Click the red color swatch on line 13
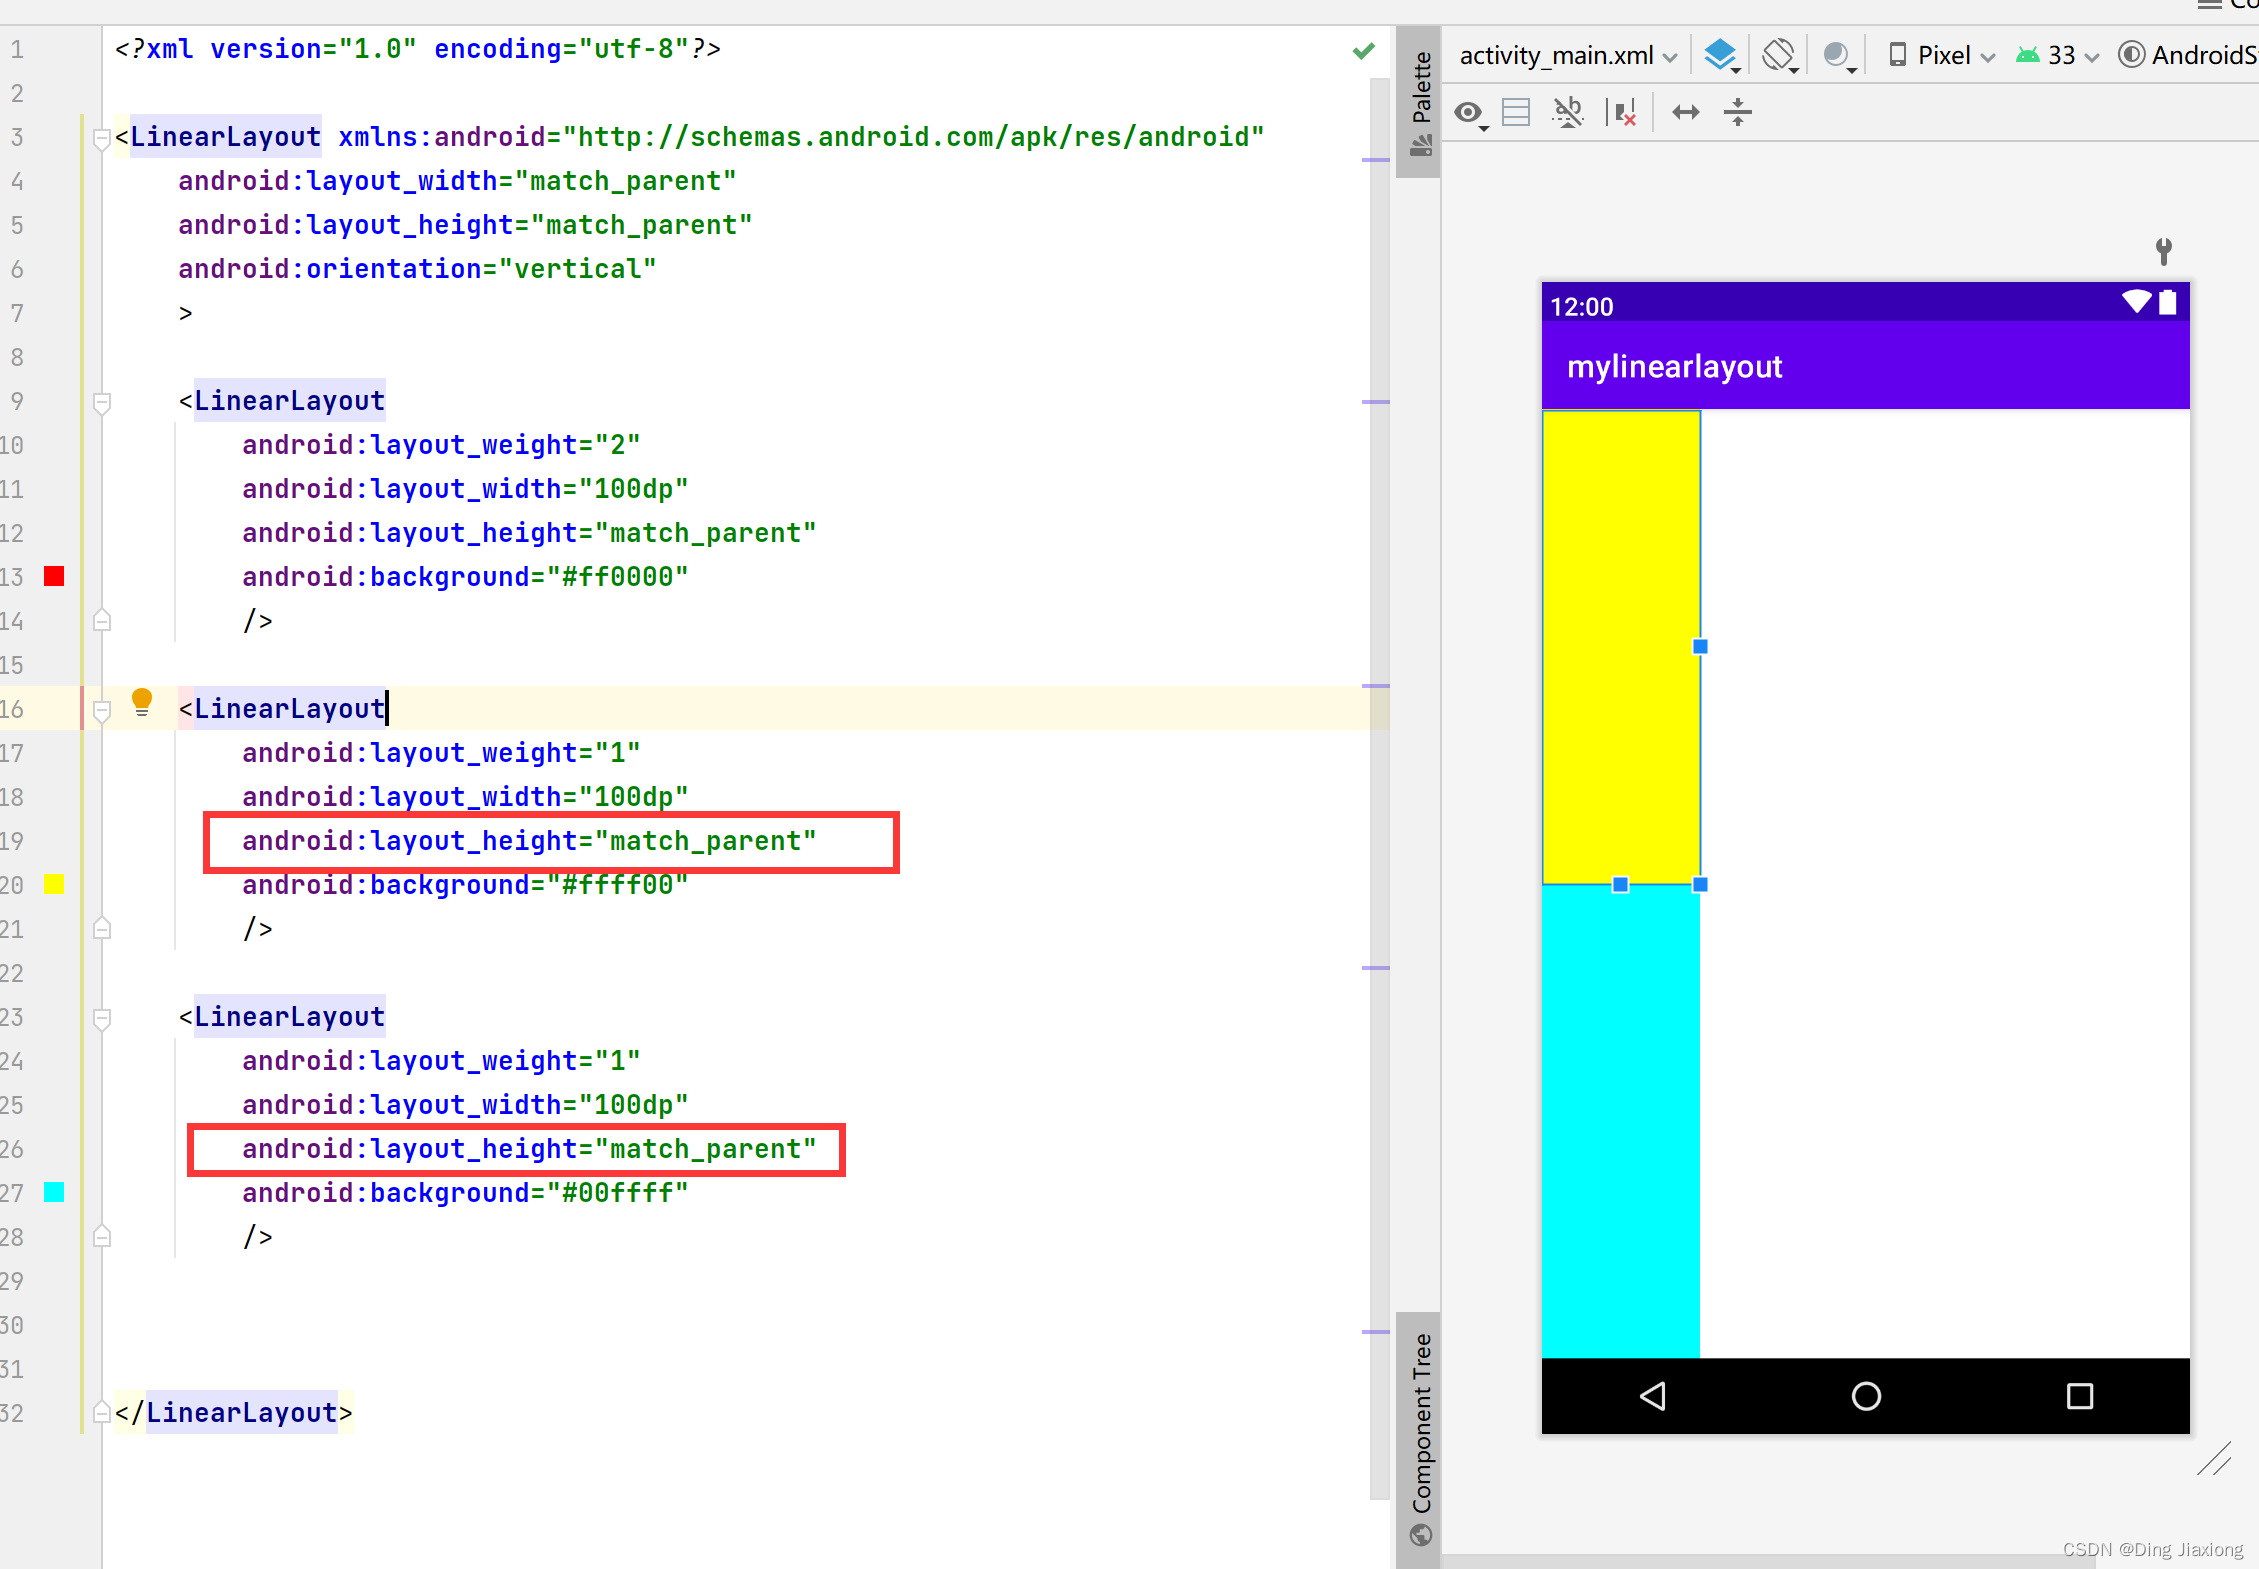The image size is (2259, 1569). (54, 576)
